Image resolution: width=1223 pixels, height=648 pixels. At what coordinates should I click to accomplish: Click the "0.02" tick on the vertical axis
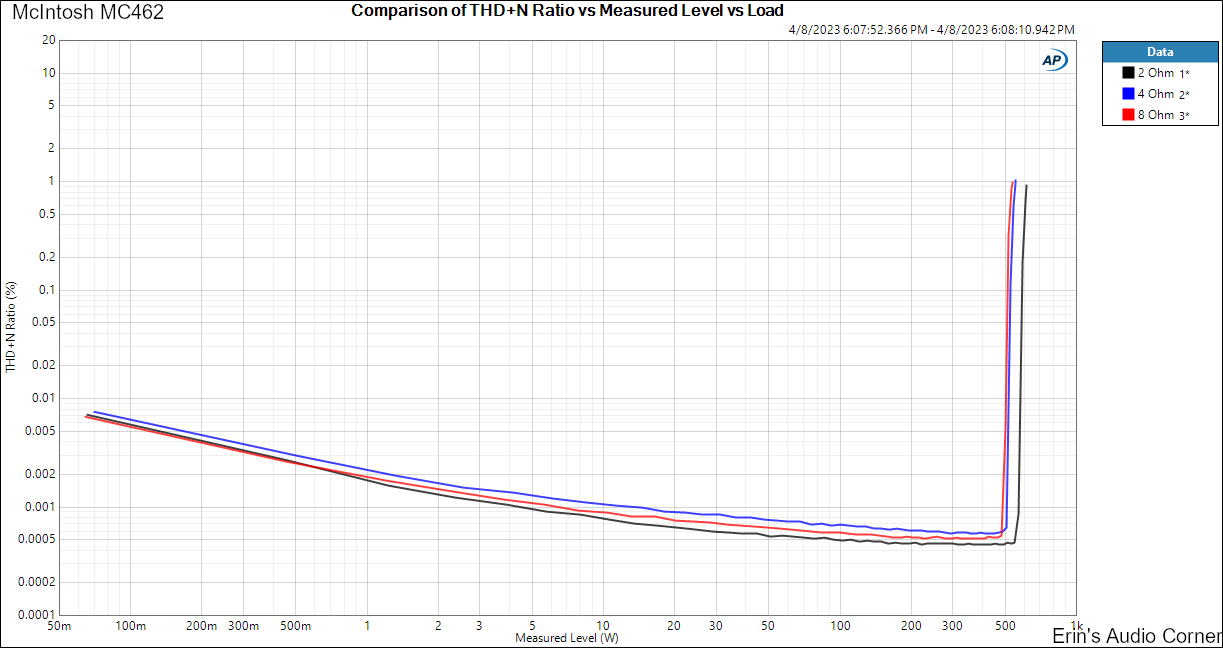click(44, 365)
